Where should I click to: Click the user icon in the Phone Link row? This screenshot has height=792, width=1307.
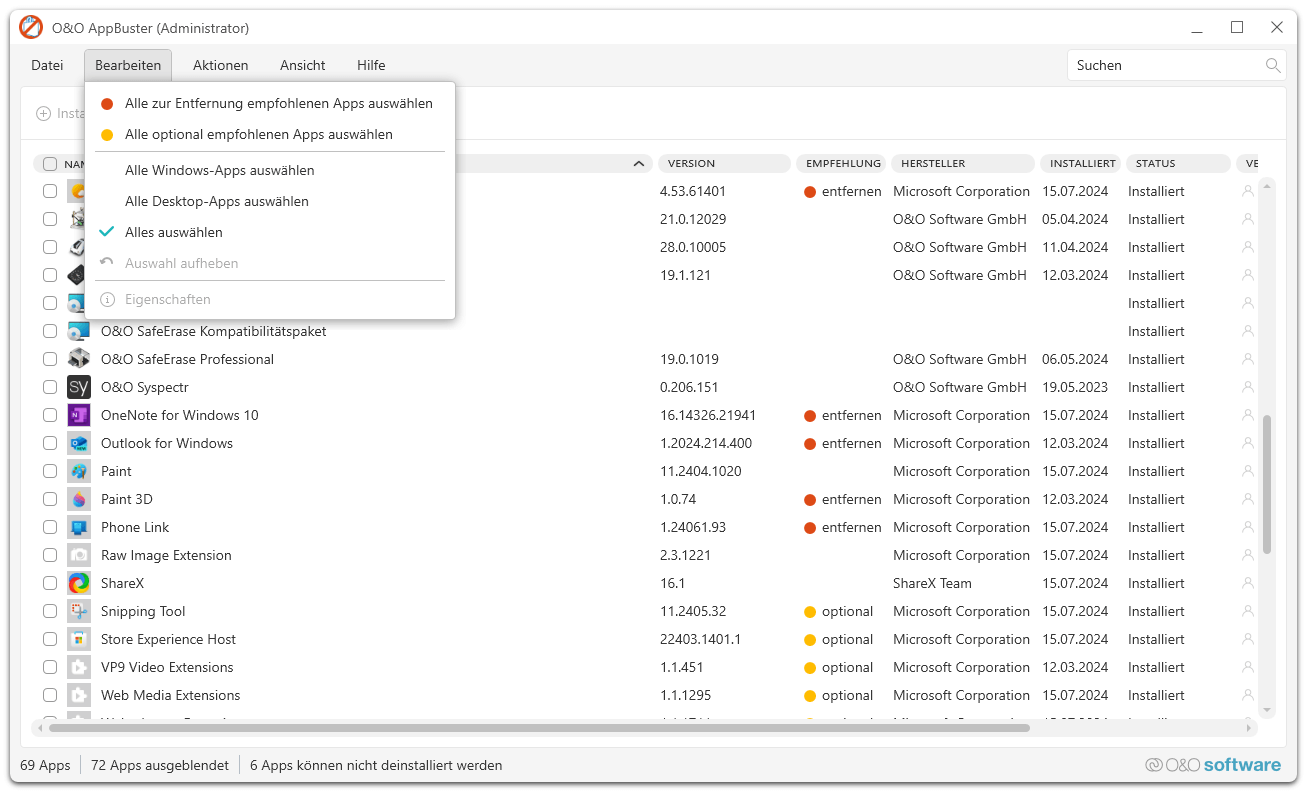tap(1247, 527)
